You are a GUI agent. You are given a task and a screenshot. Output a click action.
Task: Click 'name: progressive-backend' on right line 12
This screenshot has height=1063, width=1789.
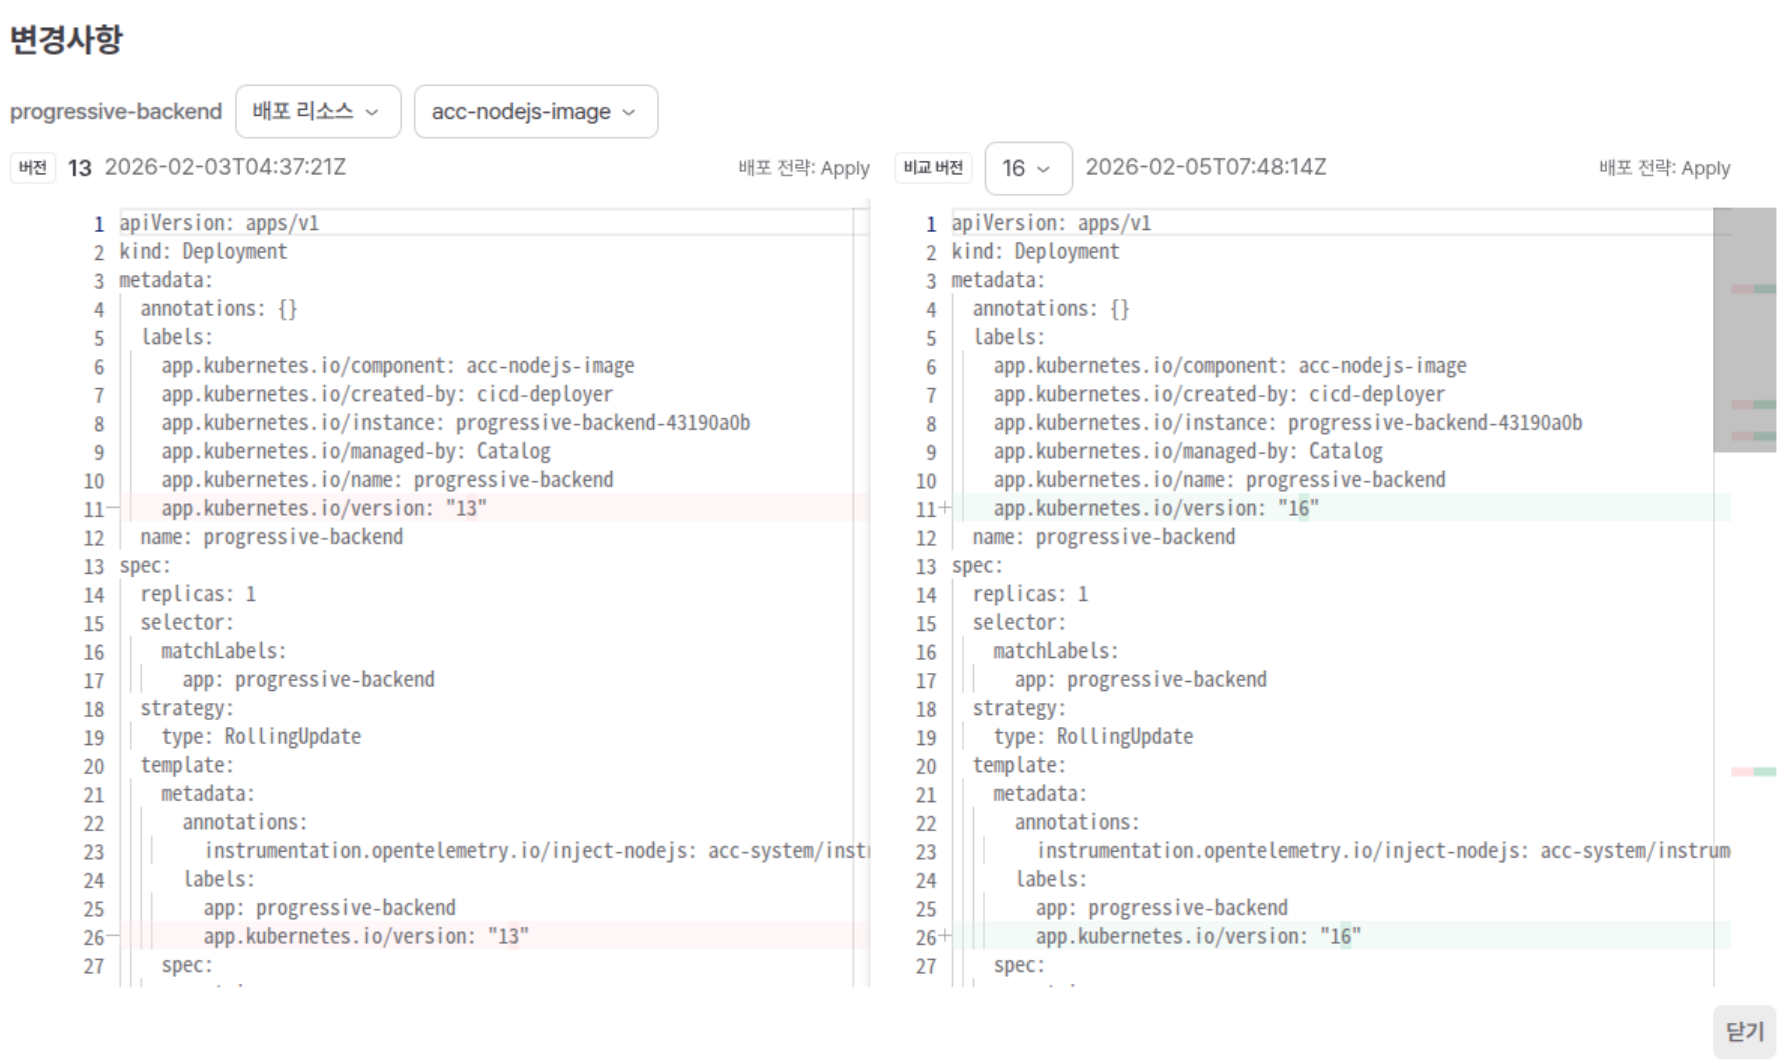(1104, 537)
